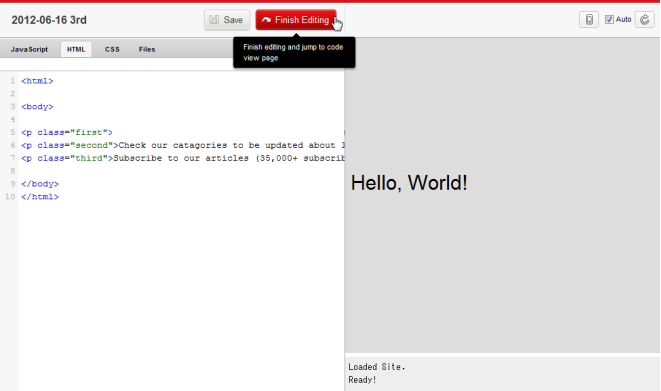
Task: Click the Save button
Action: (227, 20)
